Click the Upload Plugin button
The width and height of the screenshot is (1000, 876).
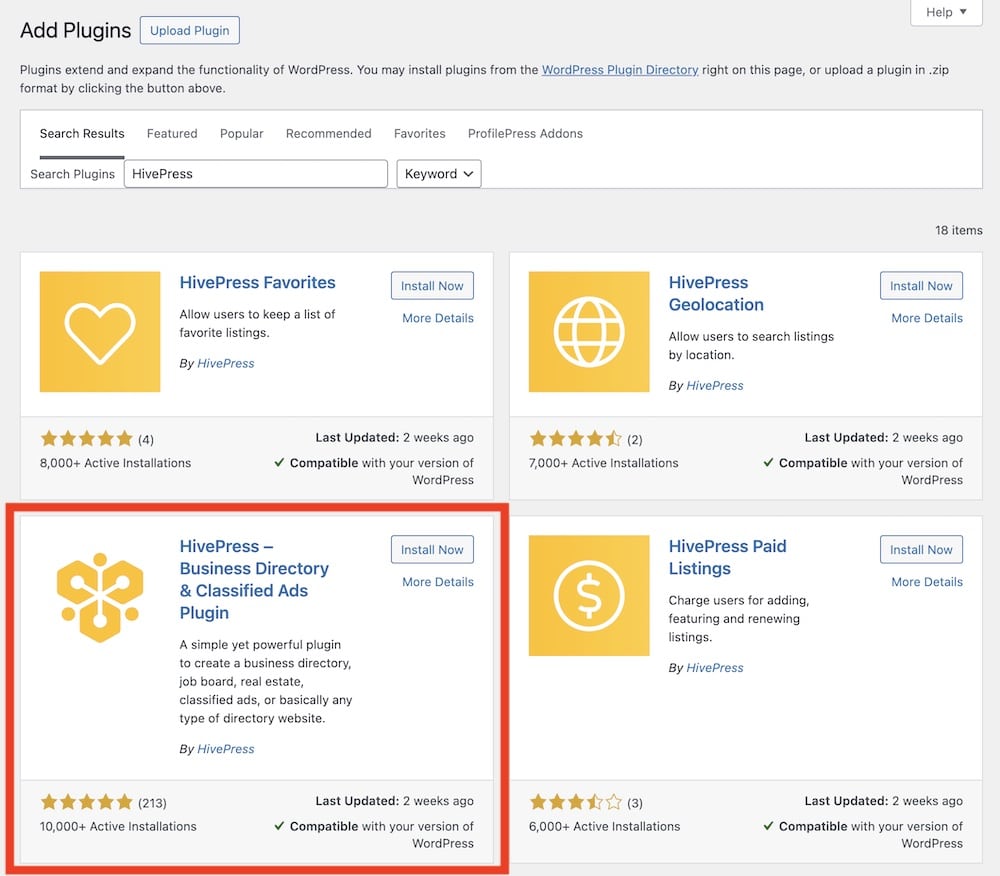click(x=190, y=31)
